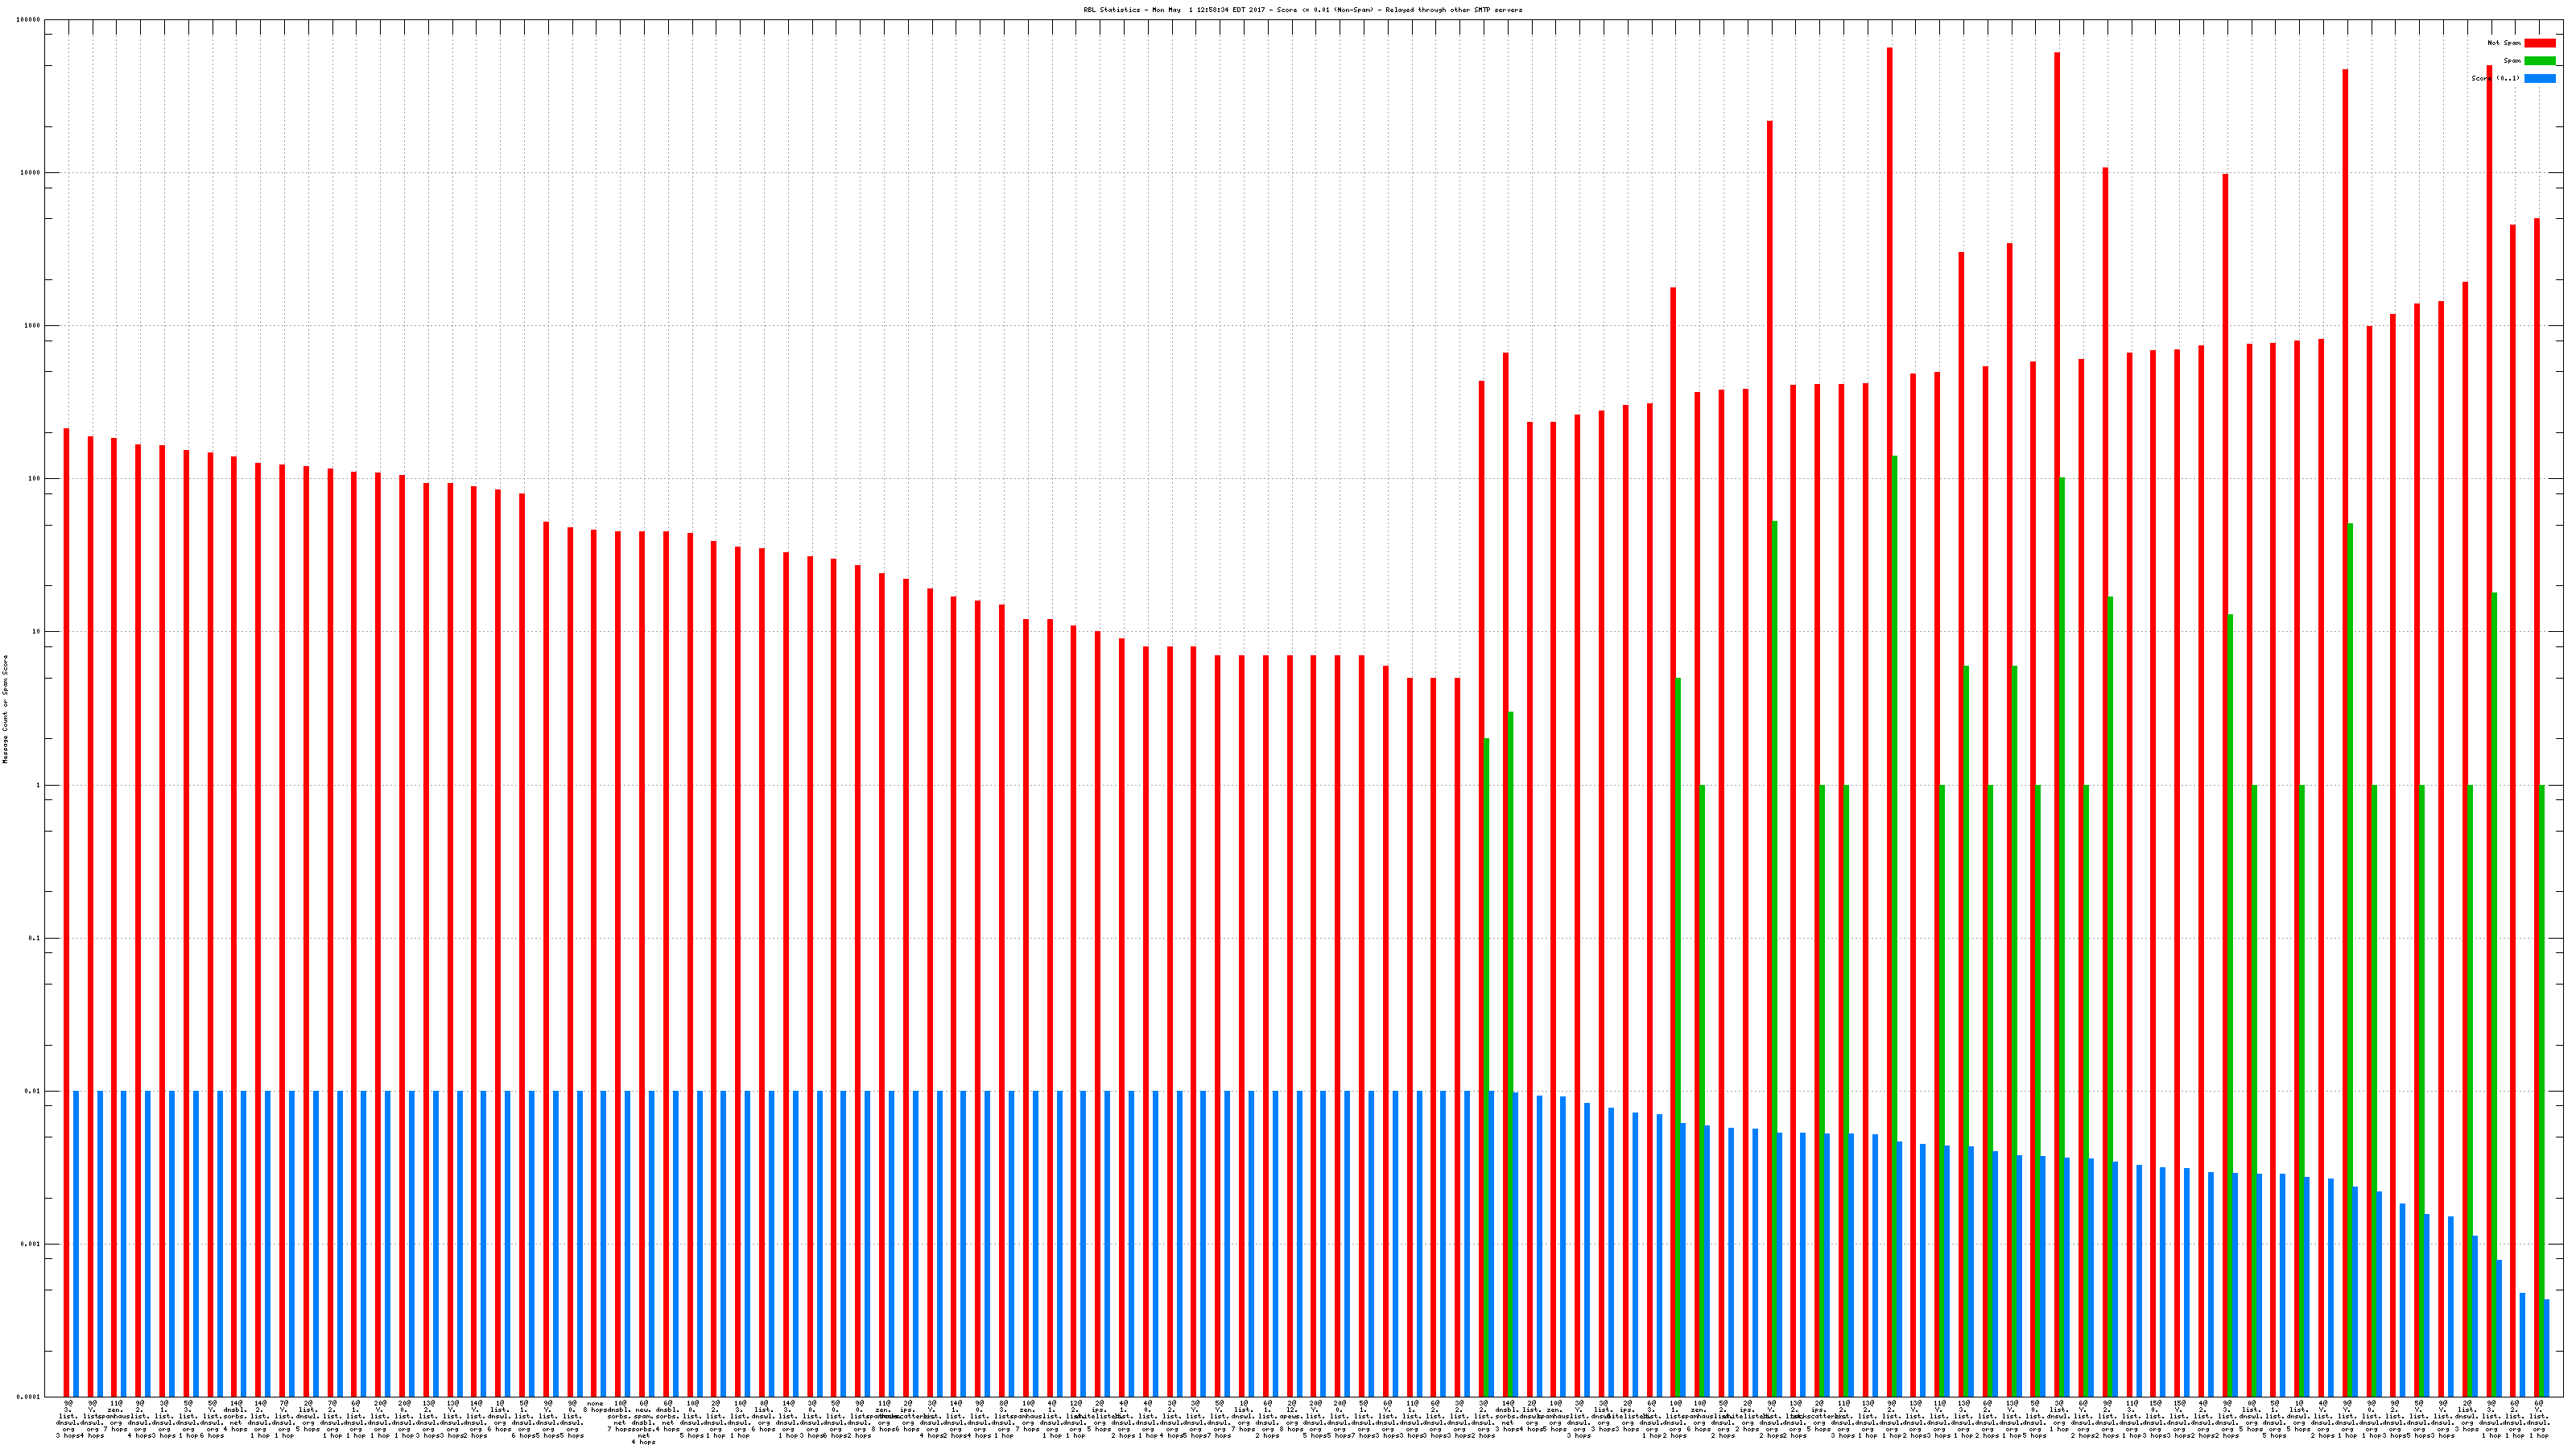This screenshot has height=1449, width=2576.
Task: Click the blue Score (0..1) legend swatch
Action: 2539,78
